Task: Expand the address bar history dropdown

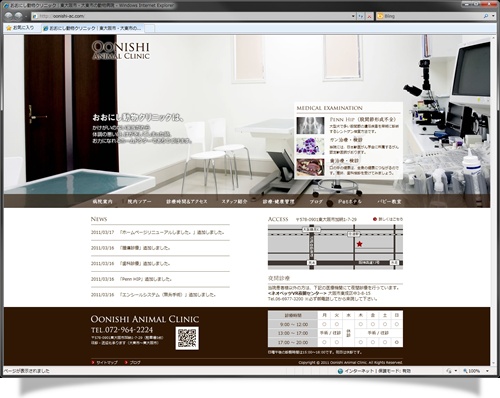Action: tap(353, 16)
